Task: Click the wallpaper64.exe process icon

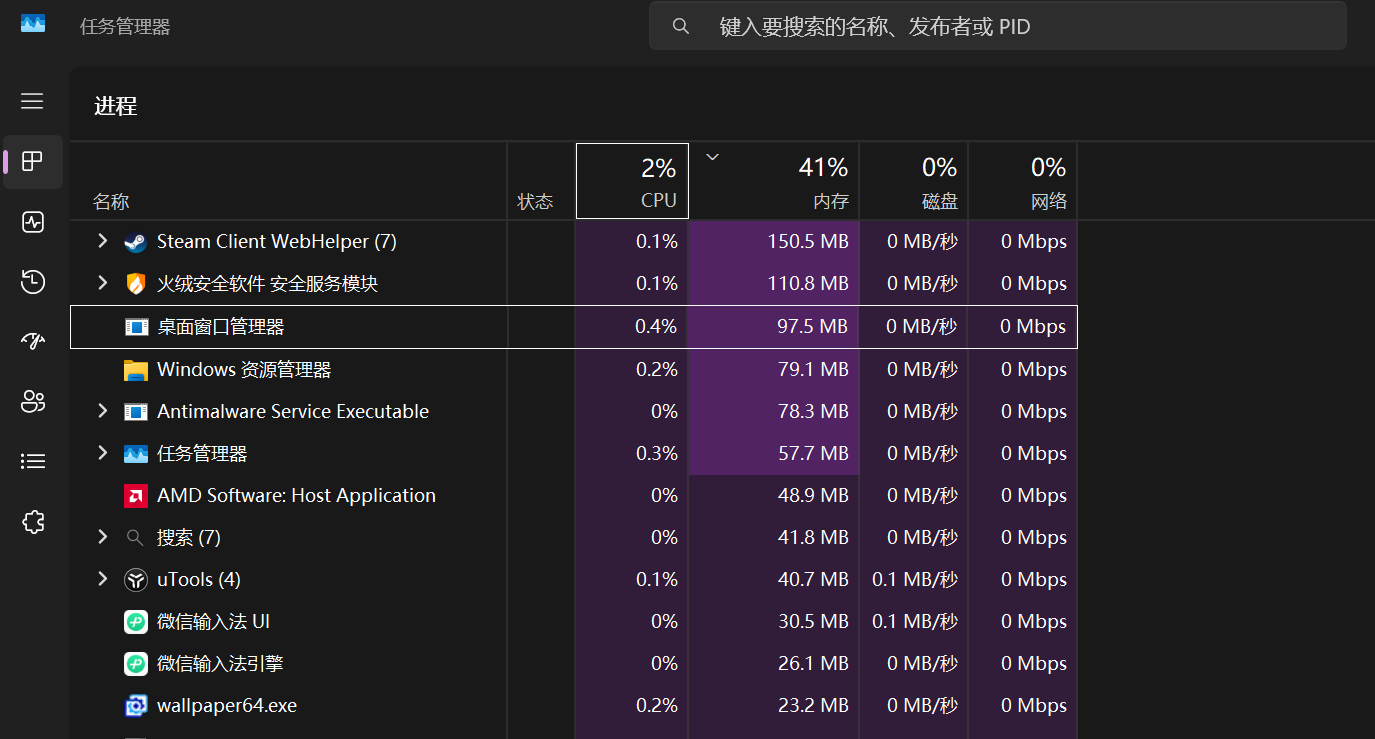Action: point(136,706)
